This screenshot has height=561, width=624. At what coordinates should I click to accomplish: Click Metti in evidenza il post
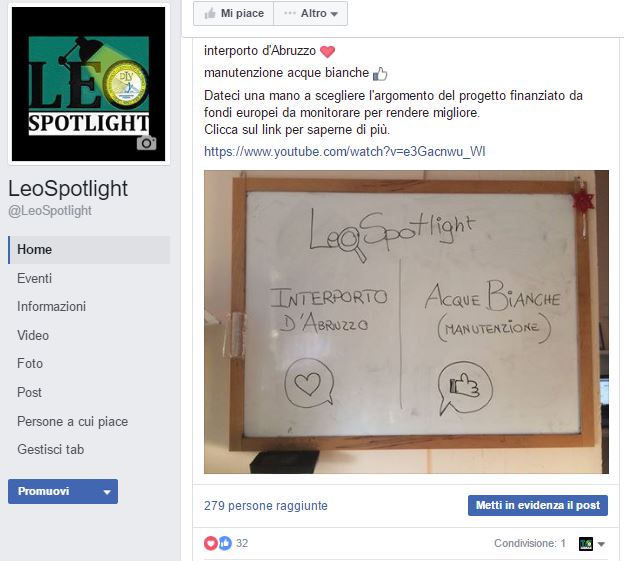[x=538, y=505]
